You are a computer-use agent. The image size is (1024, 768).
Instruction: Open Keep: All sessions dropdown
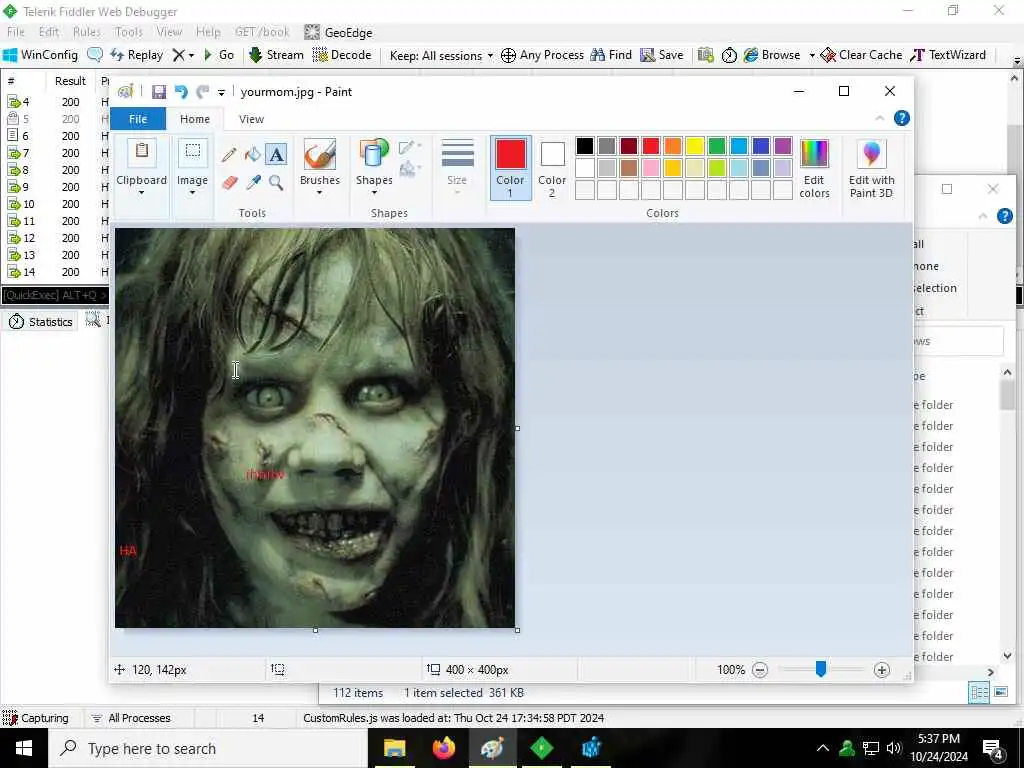(x=441, y=56)
